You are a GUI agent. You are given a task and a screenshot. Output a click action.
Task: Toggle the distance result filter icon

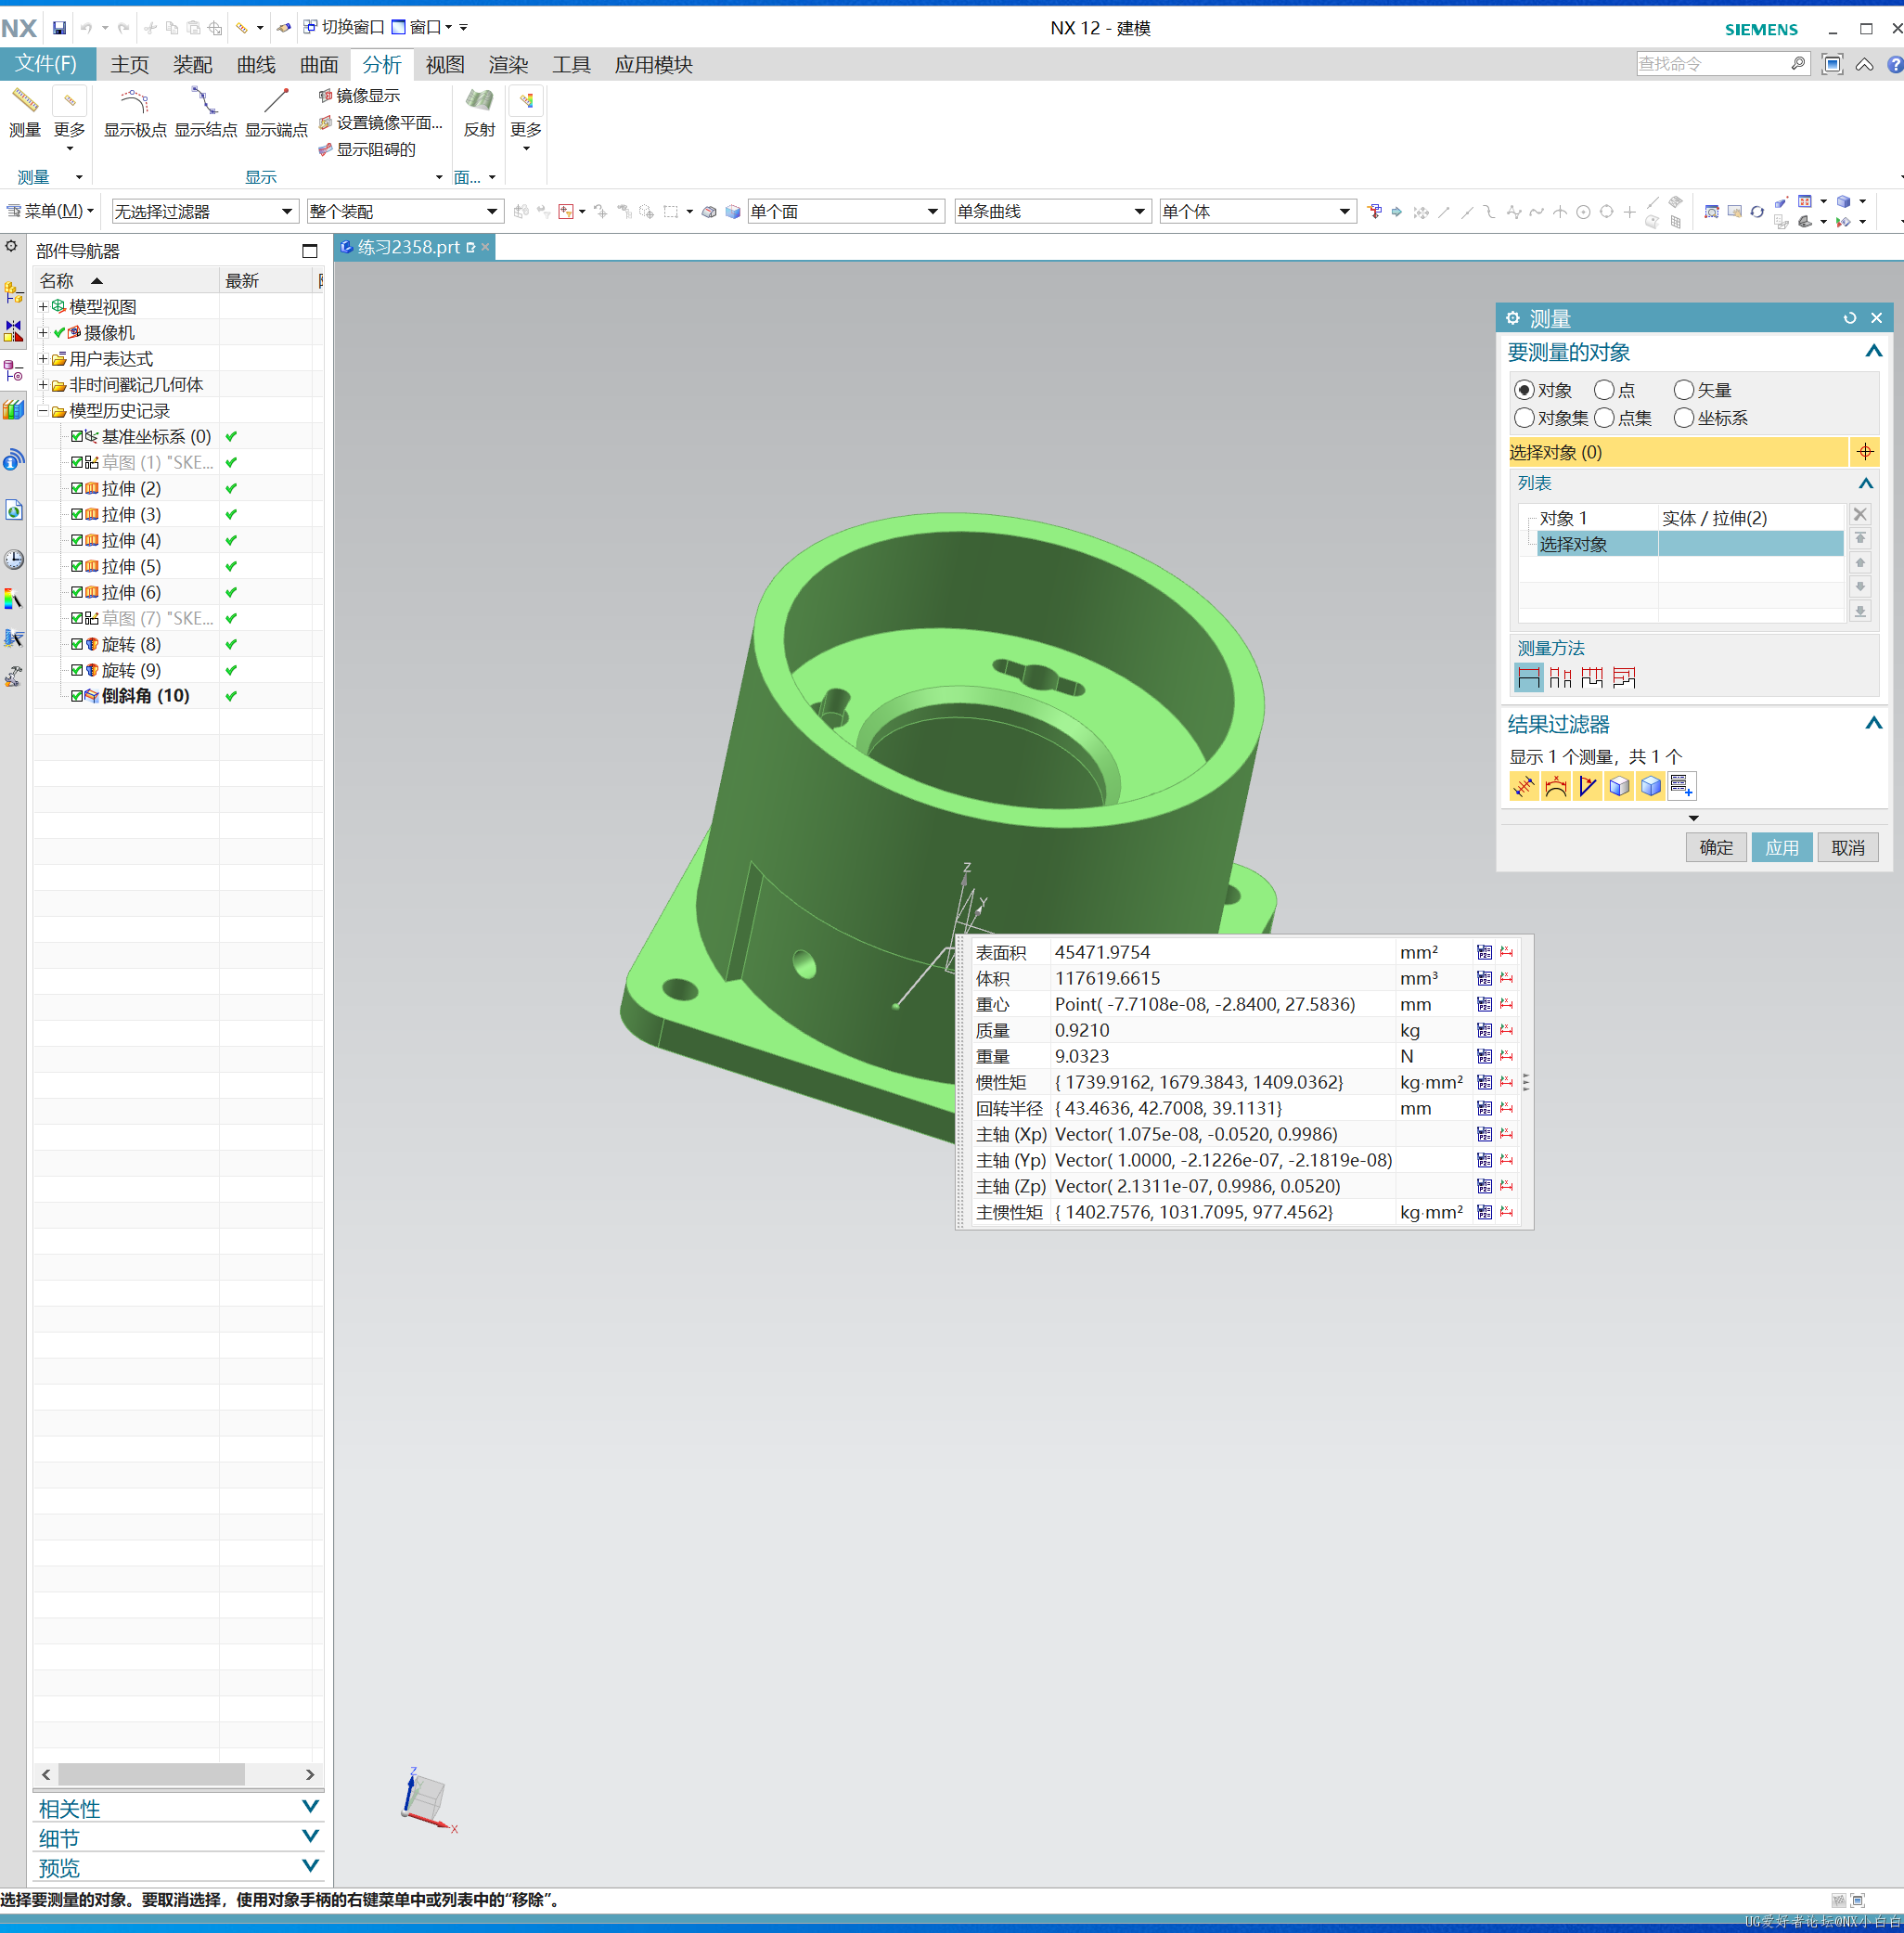(x=1523, y=786)
